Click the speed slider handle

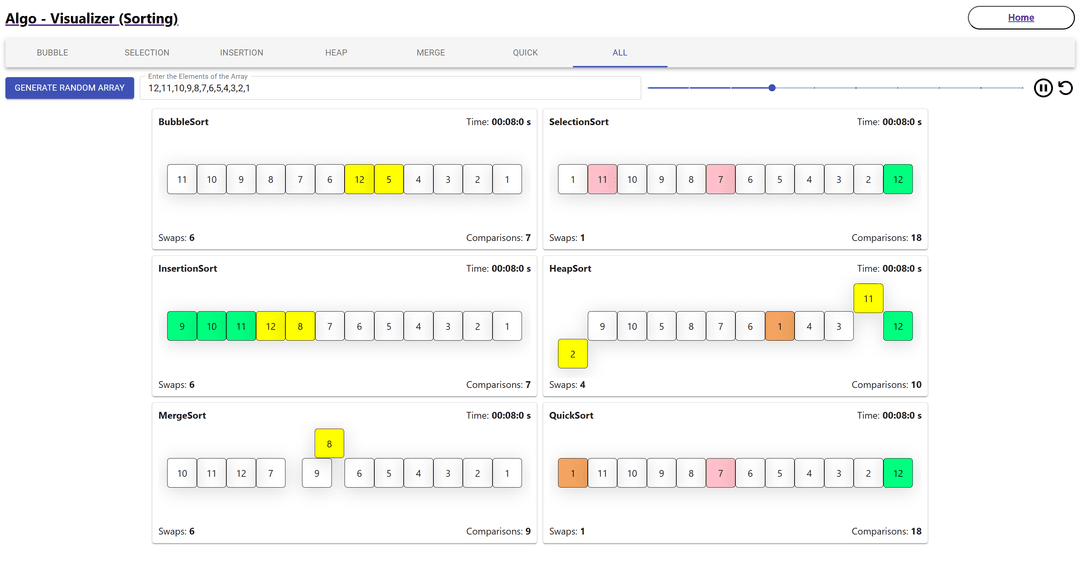pyautogui.click(x=772, y=88)
